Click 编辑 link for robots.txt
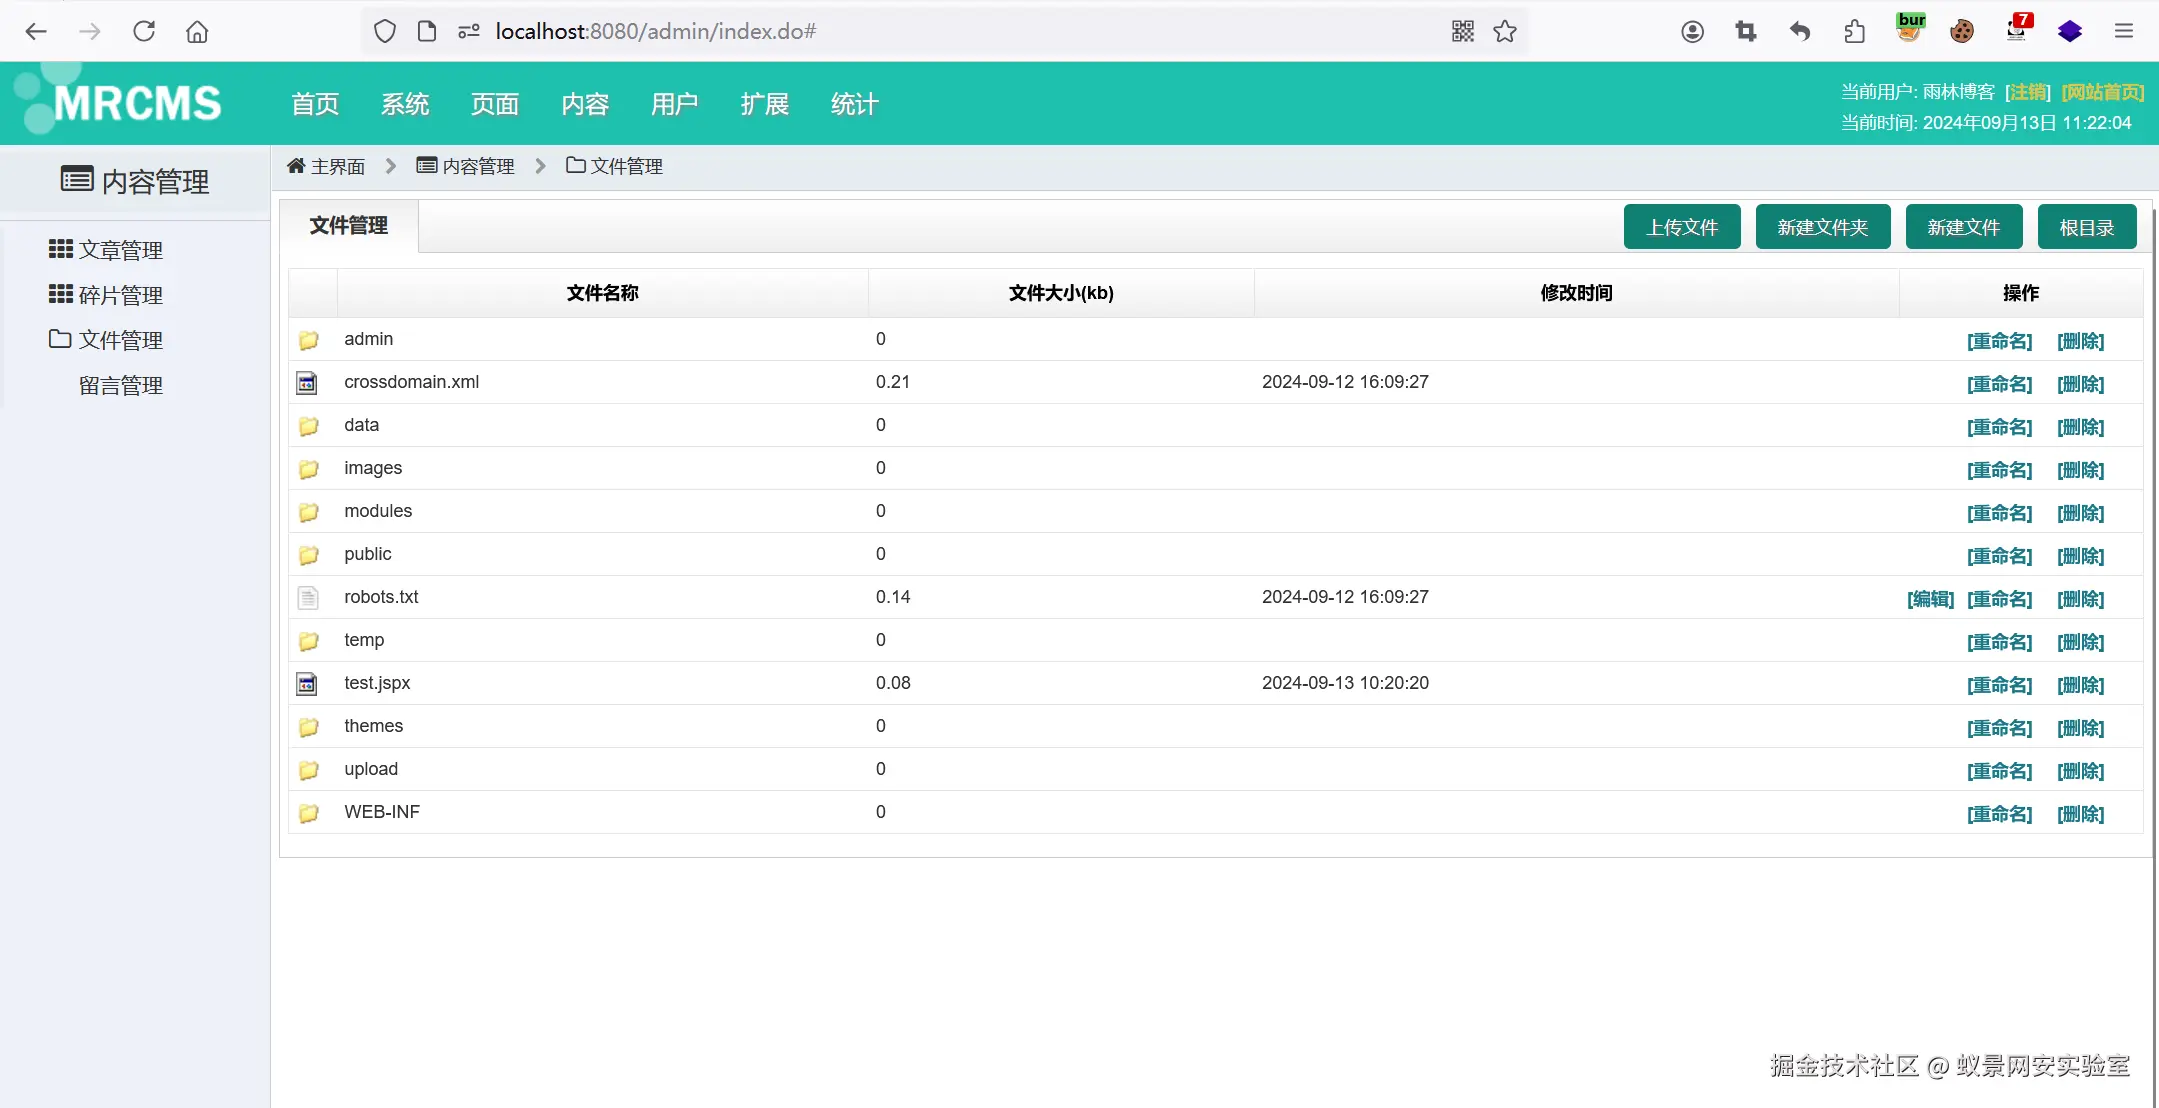Viewport: 2159px width, 1108px height. 1930,599
